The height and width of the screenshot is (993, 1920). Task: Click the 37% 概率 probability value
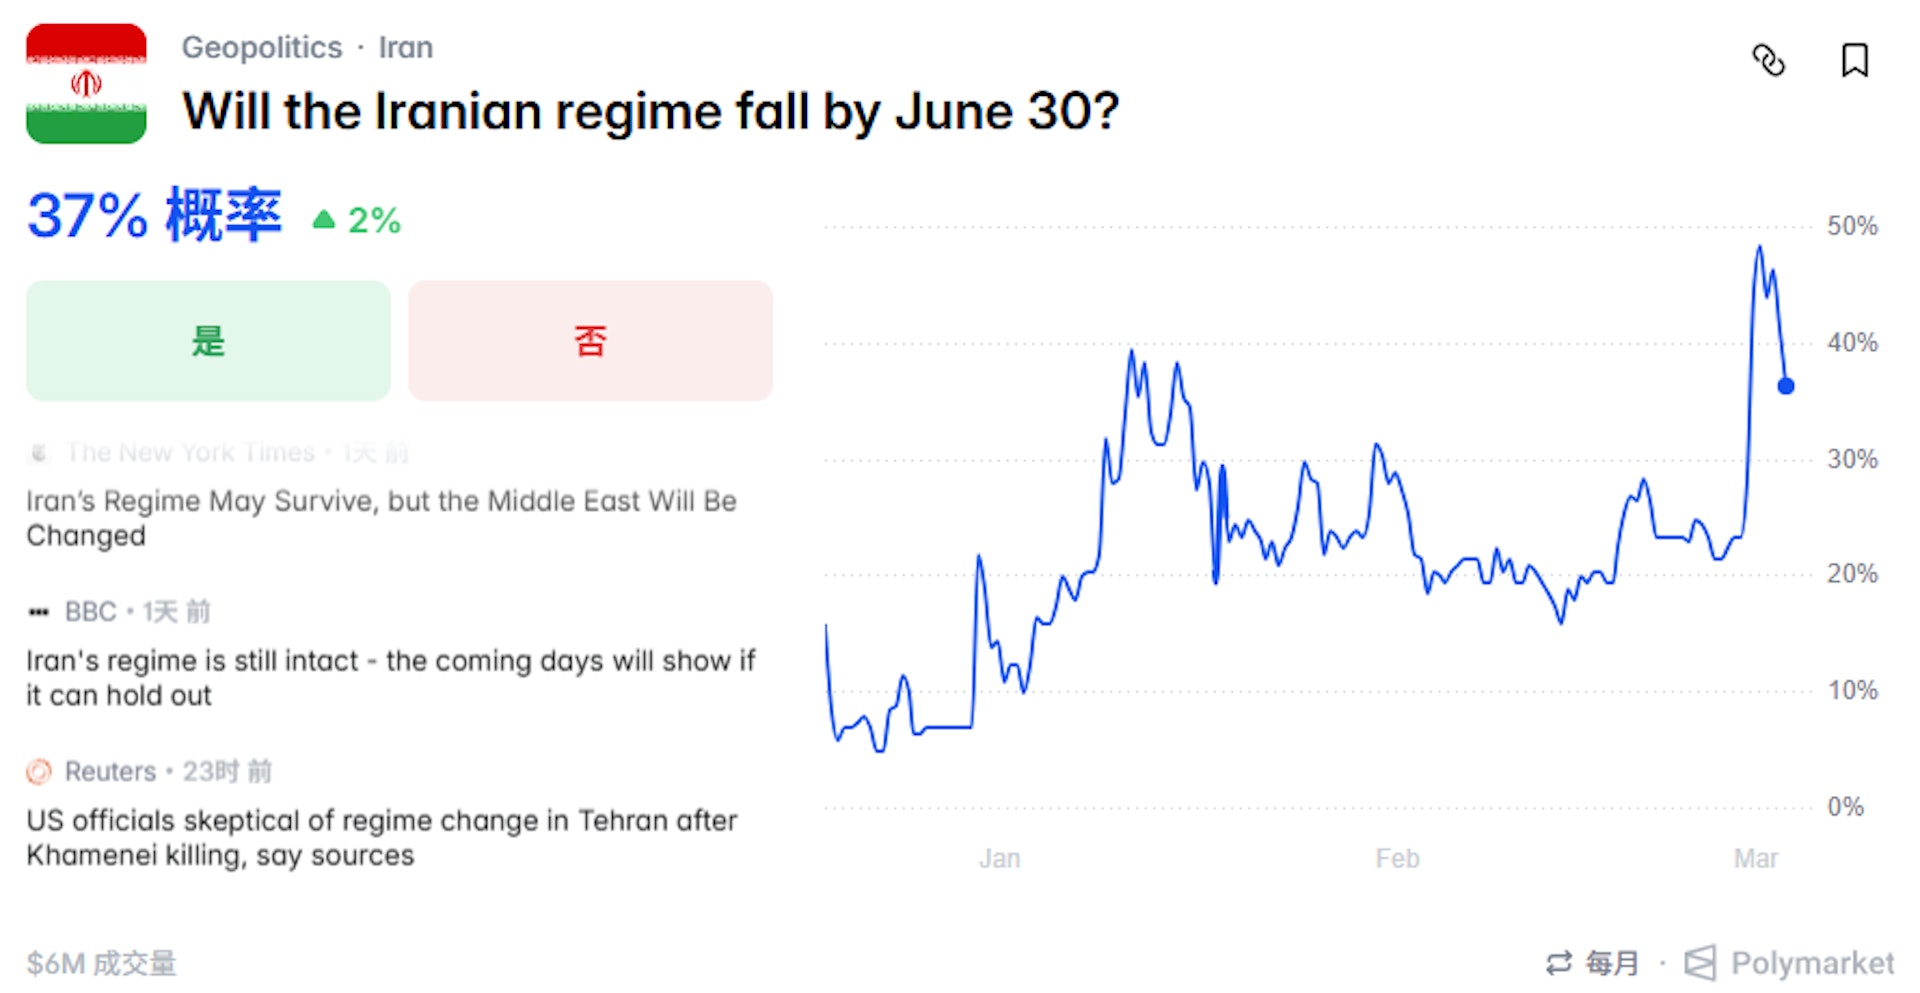pyautogui.click(x=155, y=215)
